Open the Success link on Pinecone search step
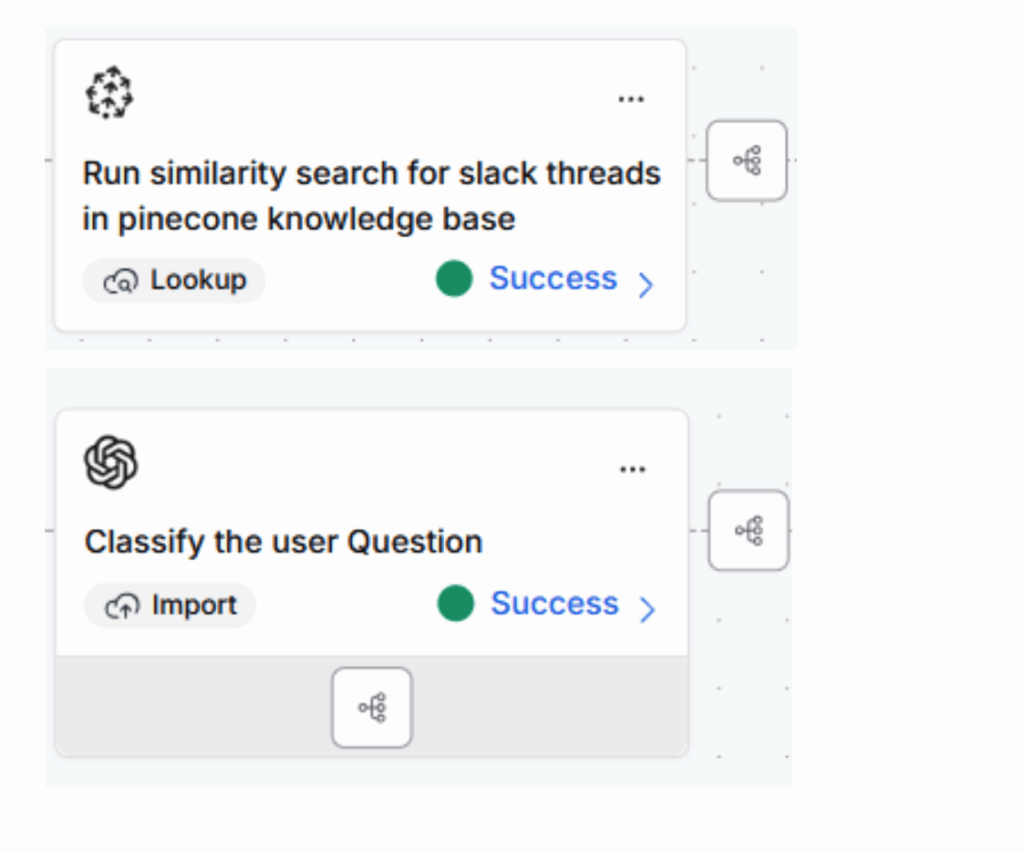 pos(553,278)
